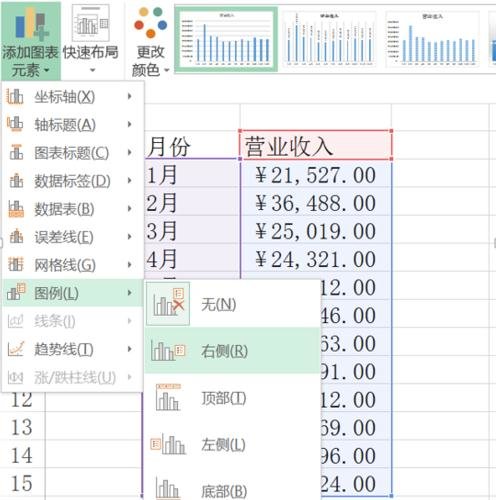Click the 网格线(G) icon
This screenshot has width=496, height=500.
pyautogui.click(x=16, y=265)
